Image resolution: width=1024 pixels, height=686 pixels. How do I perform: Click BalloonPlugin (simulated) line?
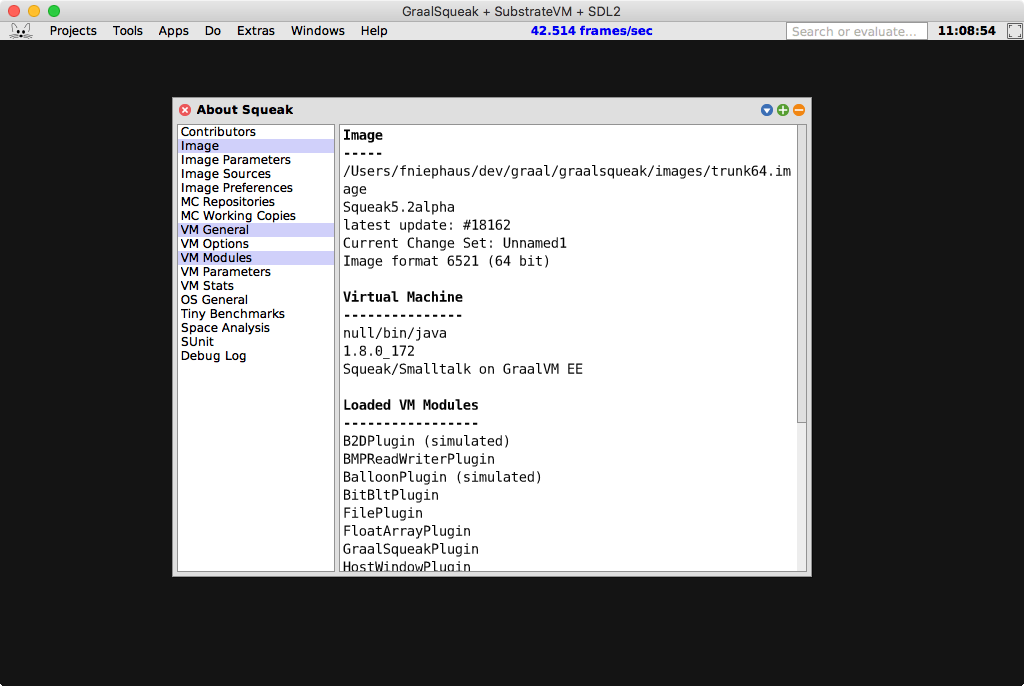(x=442, y=478)
